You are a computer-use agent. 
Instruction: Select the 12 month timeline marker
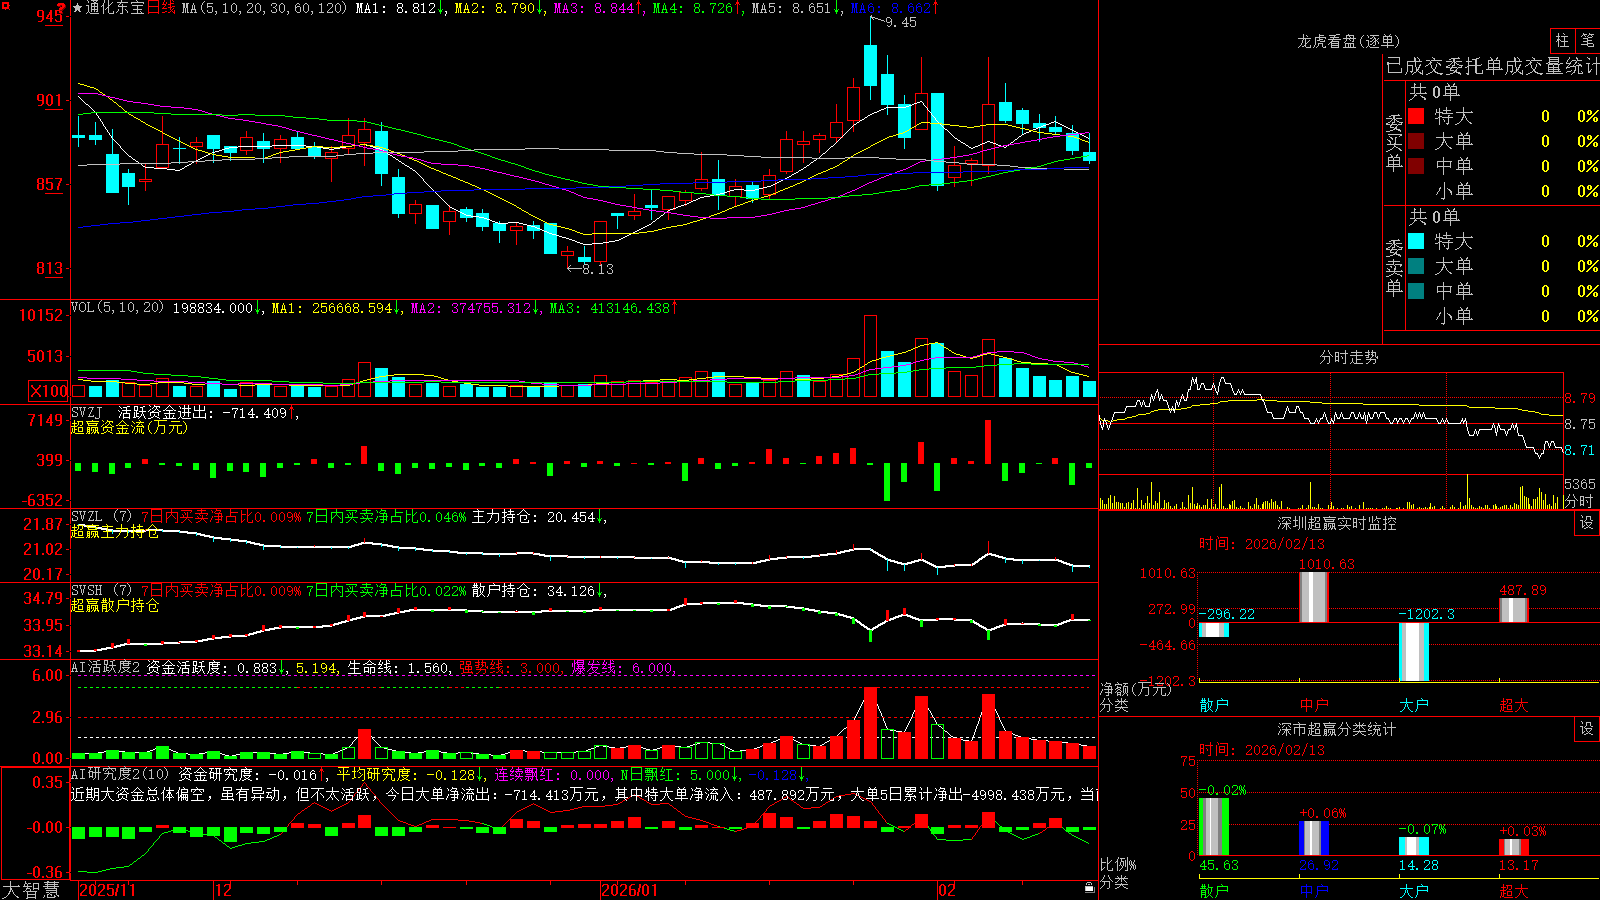coord(223,890)
